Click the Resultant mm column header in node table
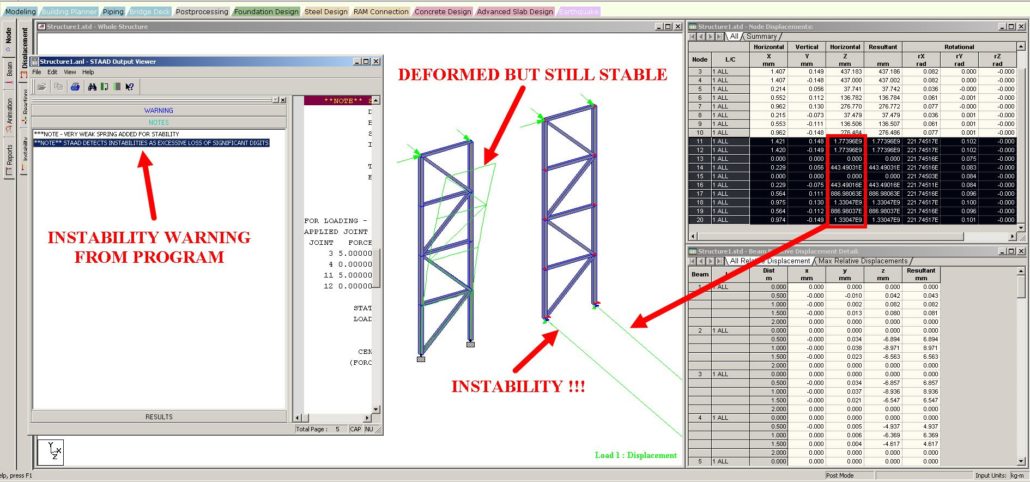Viewport: 1030px width, 482px height. pyautogui.click(x=885, y=55)
